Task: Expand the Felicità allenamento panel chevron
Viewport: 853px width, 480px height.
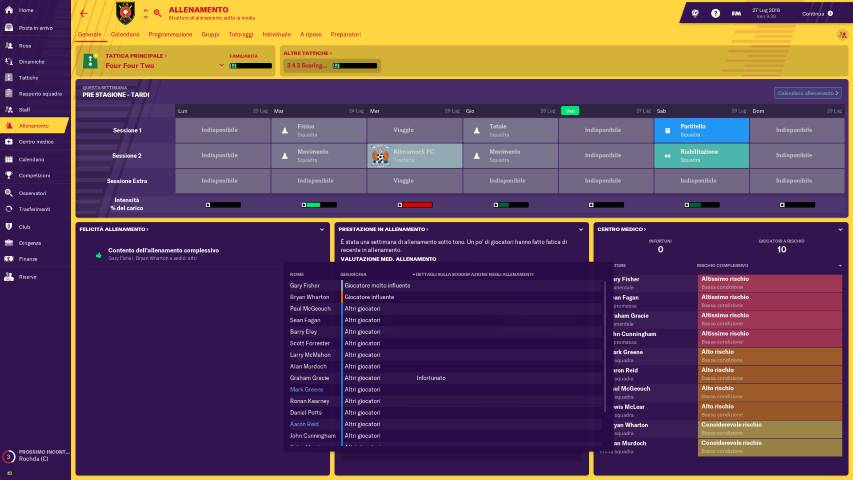Action: pyautogui.click(x=323, y=229)
